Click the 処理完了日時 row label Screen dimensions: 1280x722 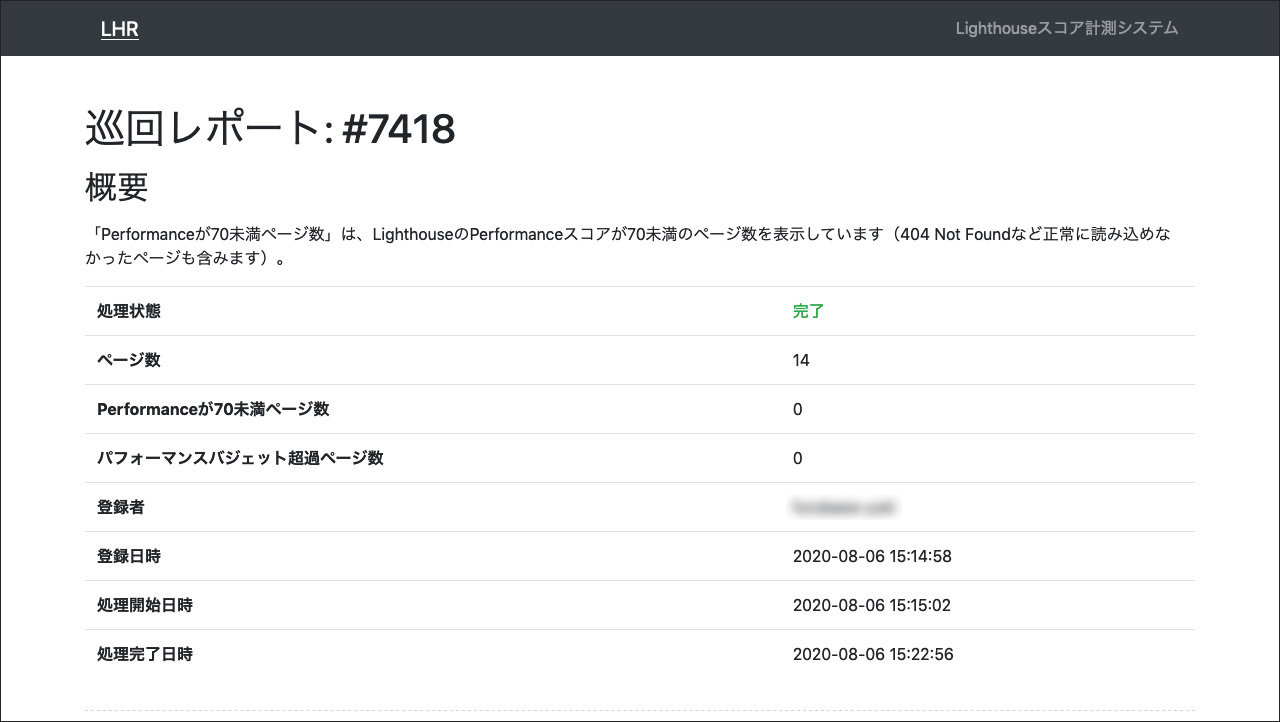[x=144, y=654]
